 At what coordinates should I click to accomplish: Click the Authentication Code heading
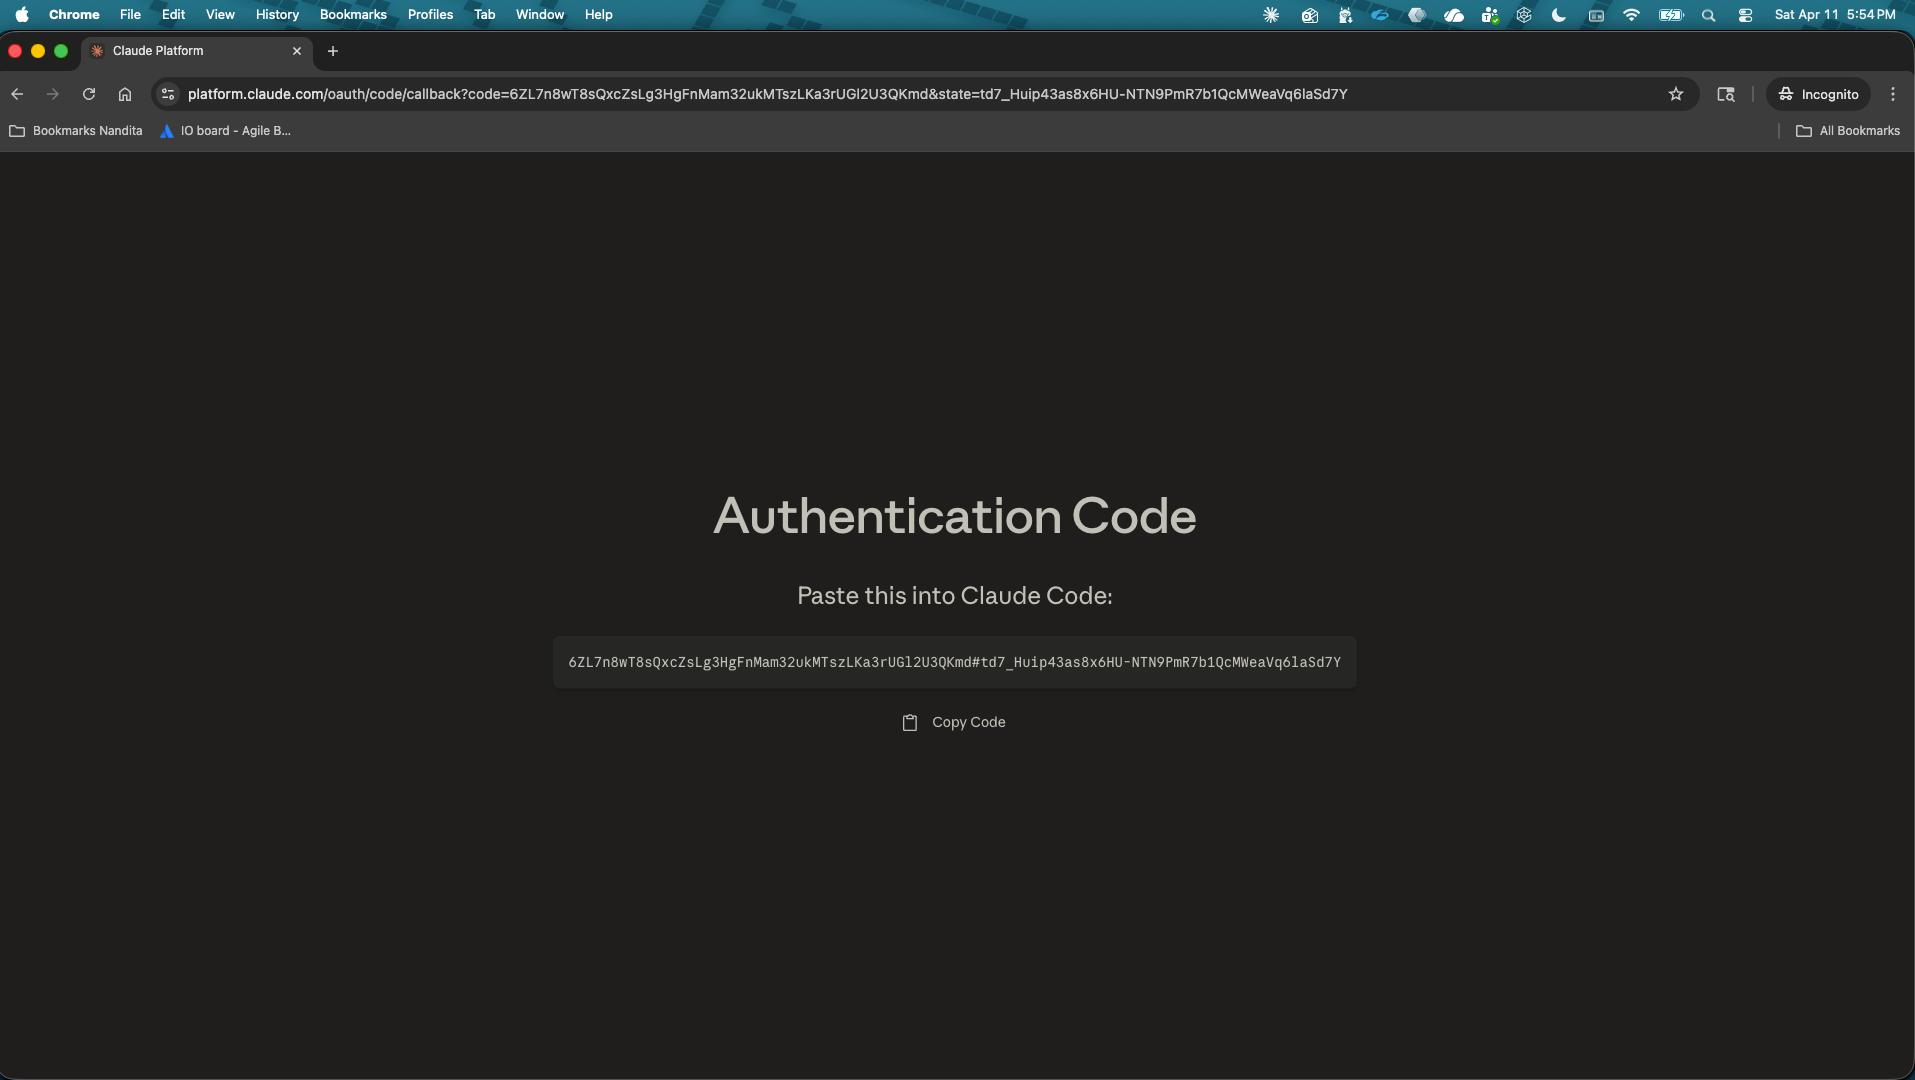click(954, 516)
